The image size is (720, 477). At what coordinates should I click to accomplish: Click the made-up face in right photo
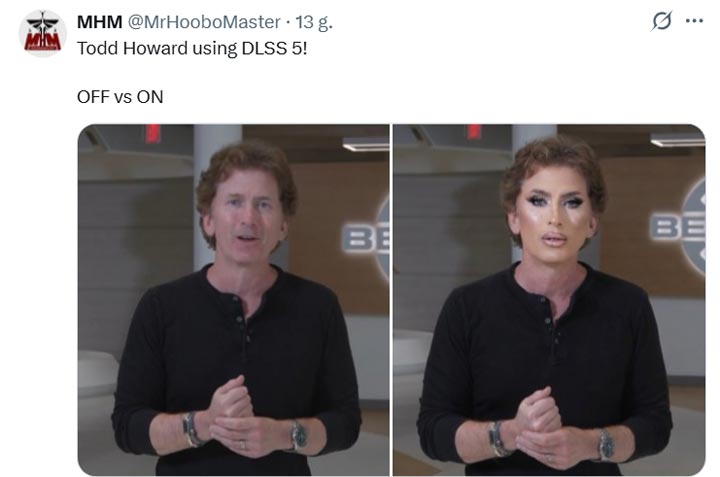[x=553, y=216]
